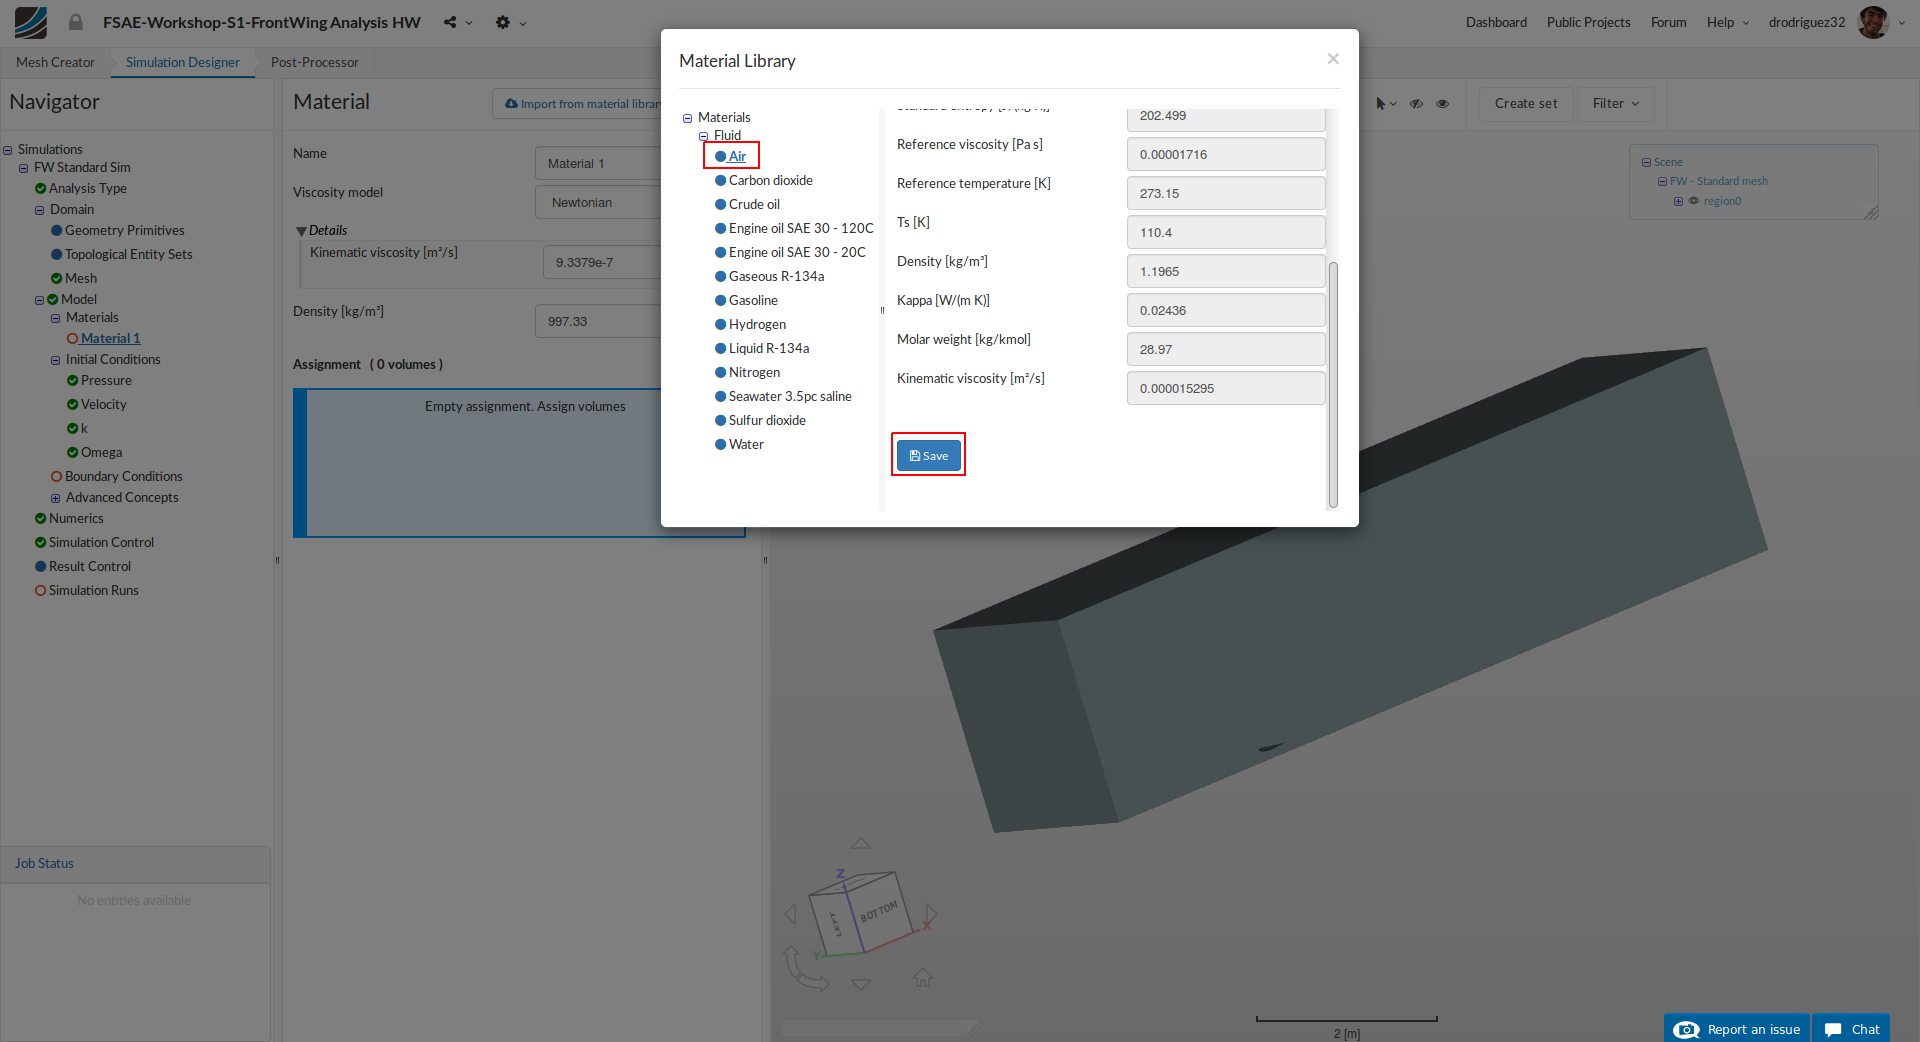
Task: Click the Job Status panel header
Action: (136, 864)
